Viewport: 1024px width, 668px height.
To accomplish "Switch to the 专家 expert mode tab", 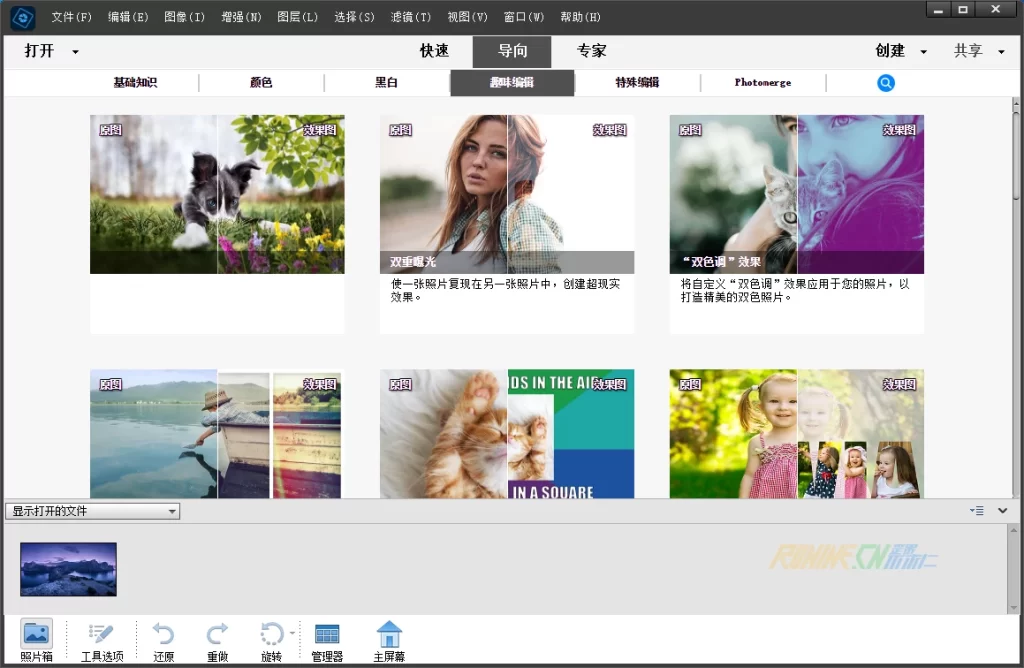I will [x=591, y=51].
